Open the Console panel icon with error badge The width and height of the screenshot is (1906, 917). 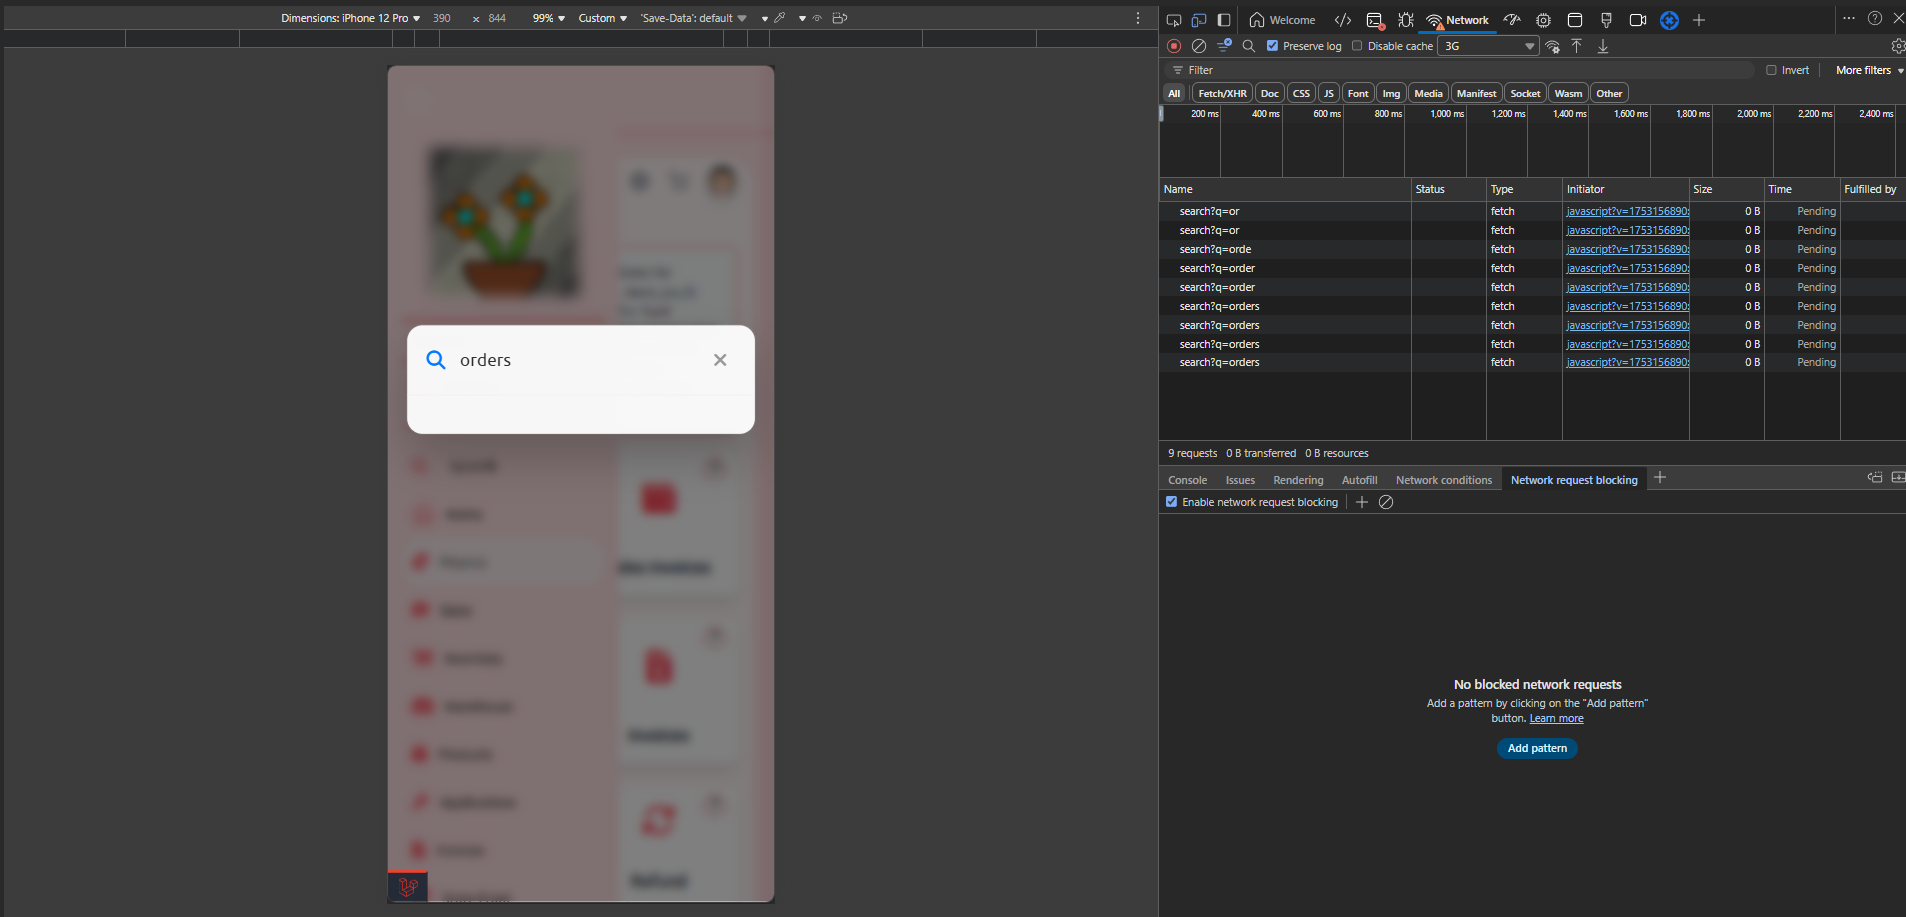(1375, 20)
